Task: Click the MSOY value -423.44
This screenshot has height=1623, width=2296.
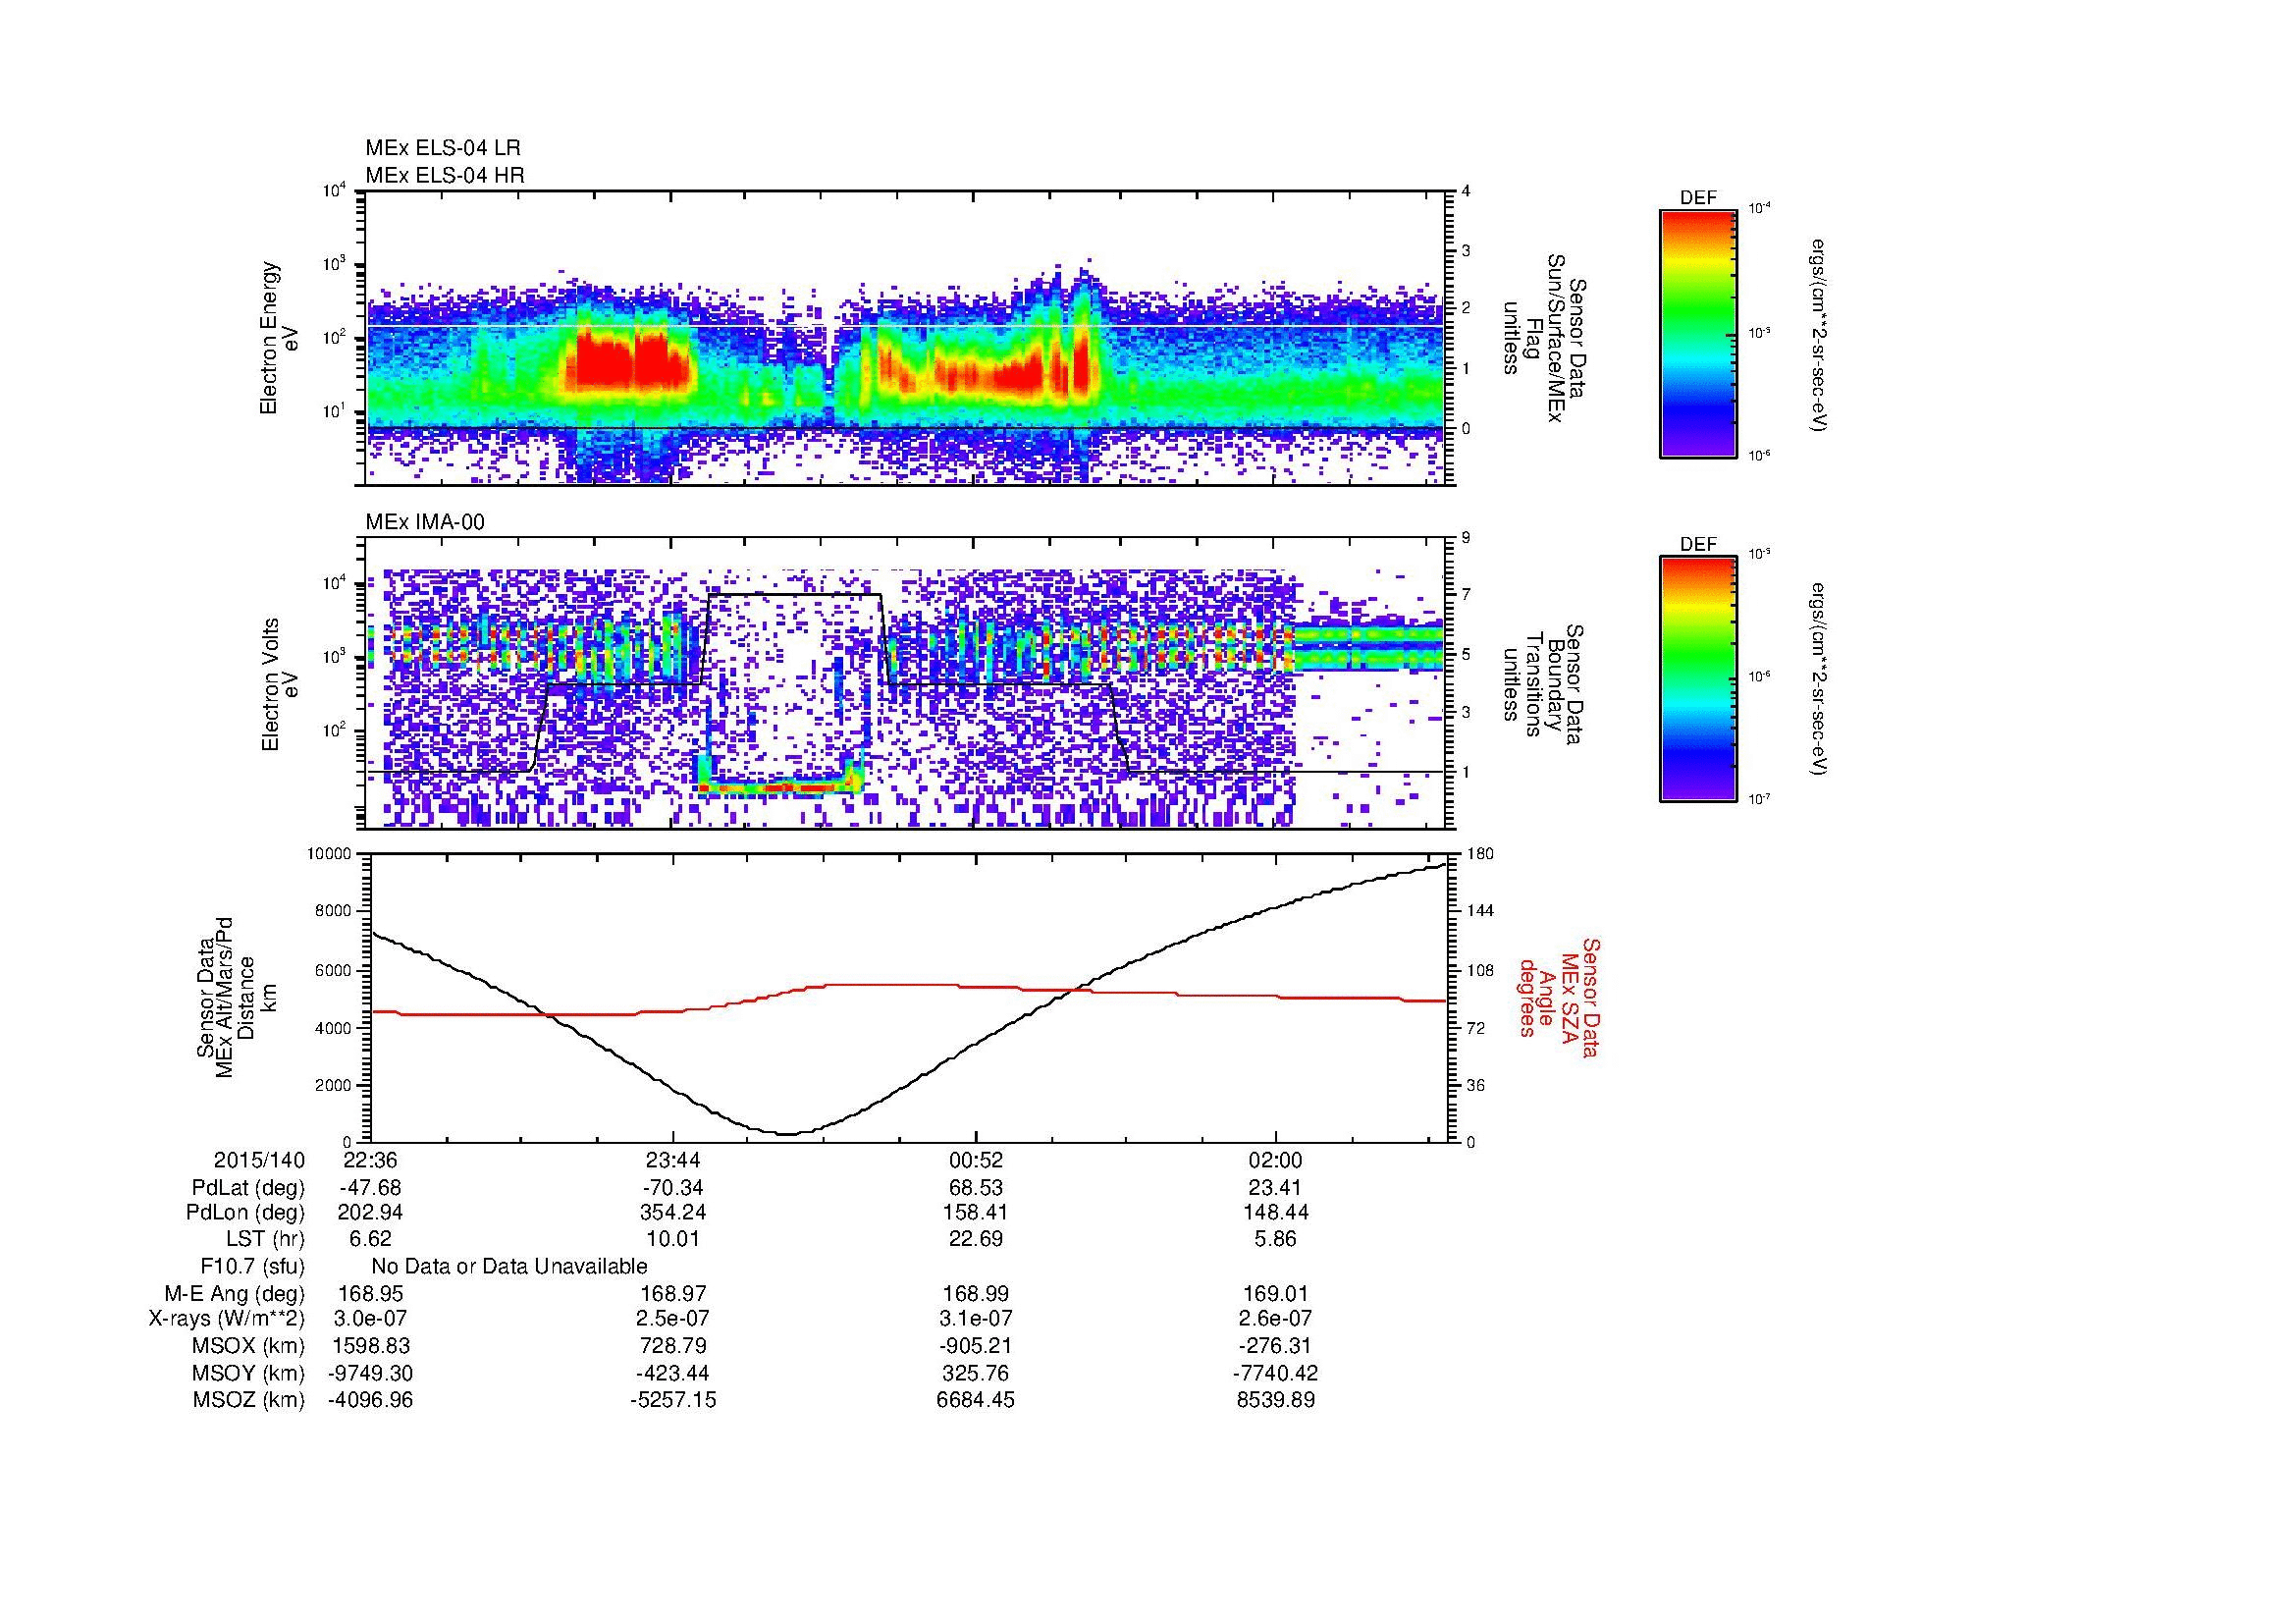Action: tap(673, 1374)
